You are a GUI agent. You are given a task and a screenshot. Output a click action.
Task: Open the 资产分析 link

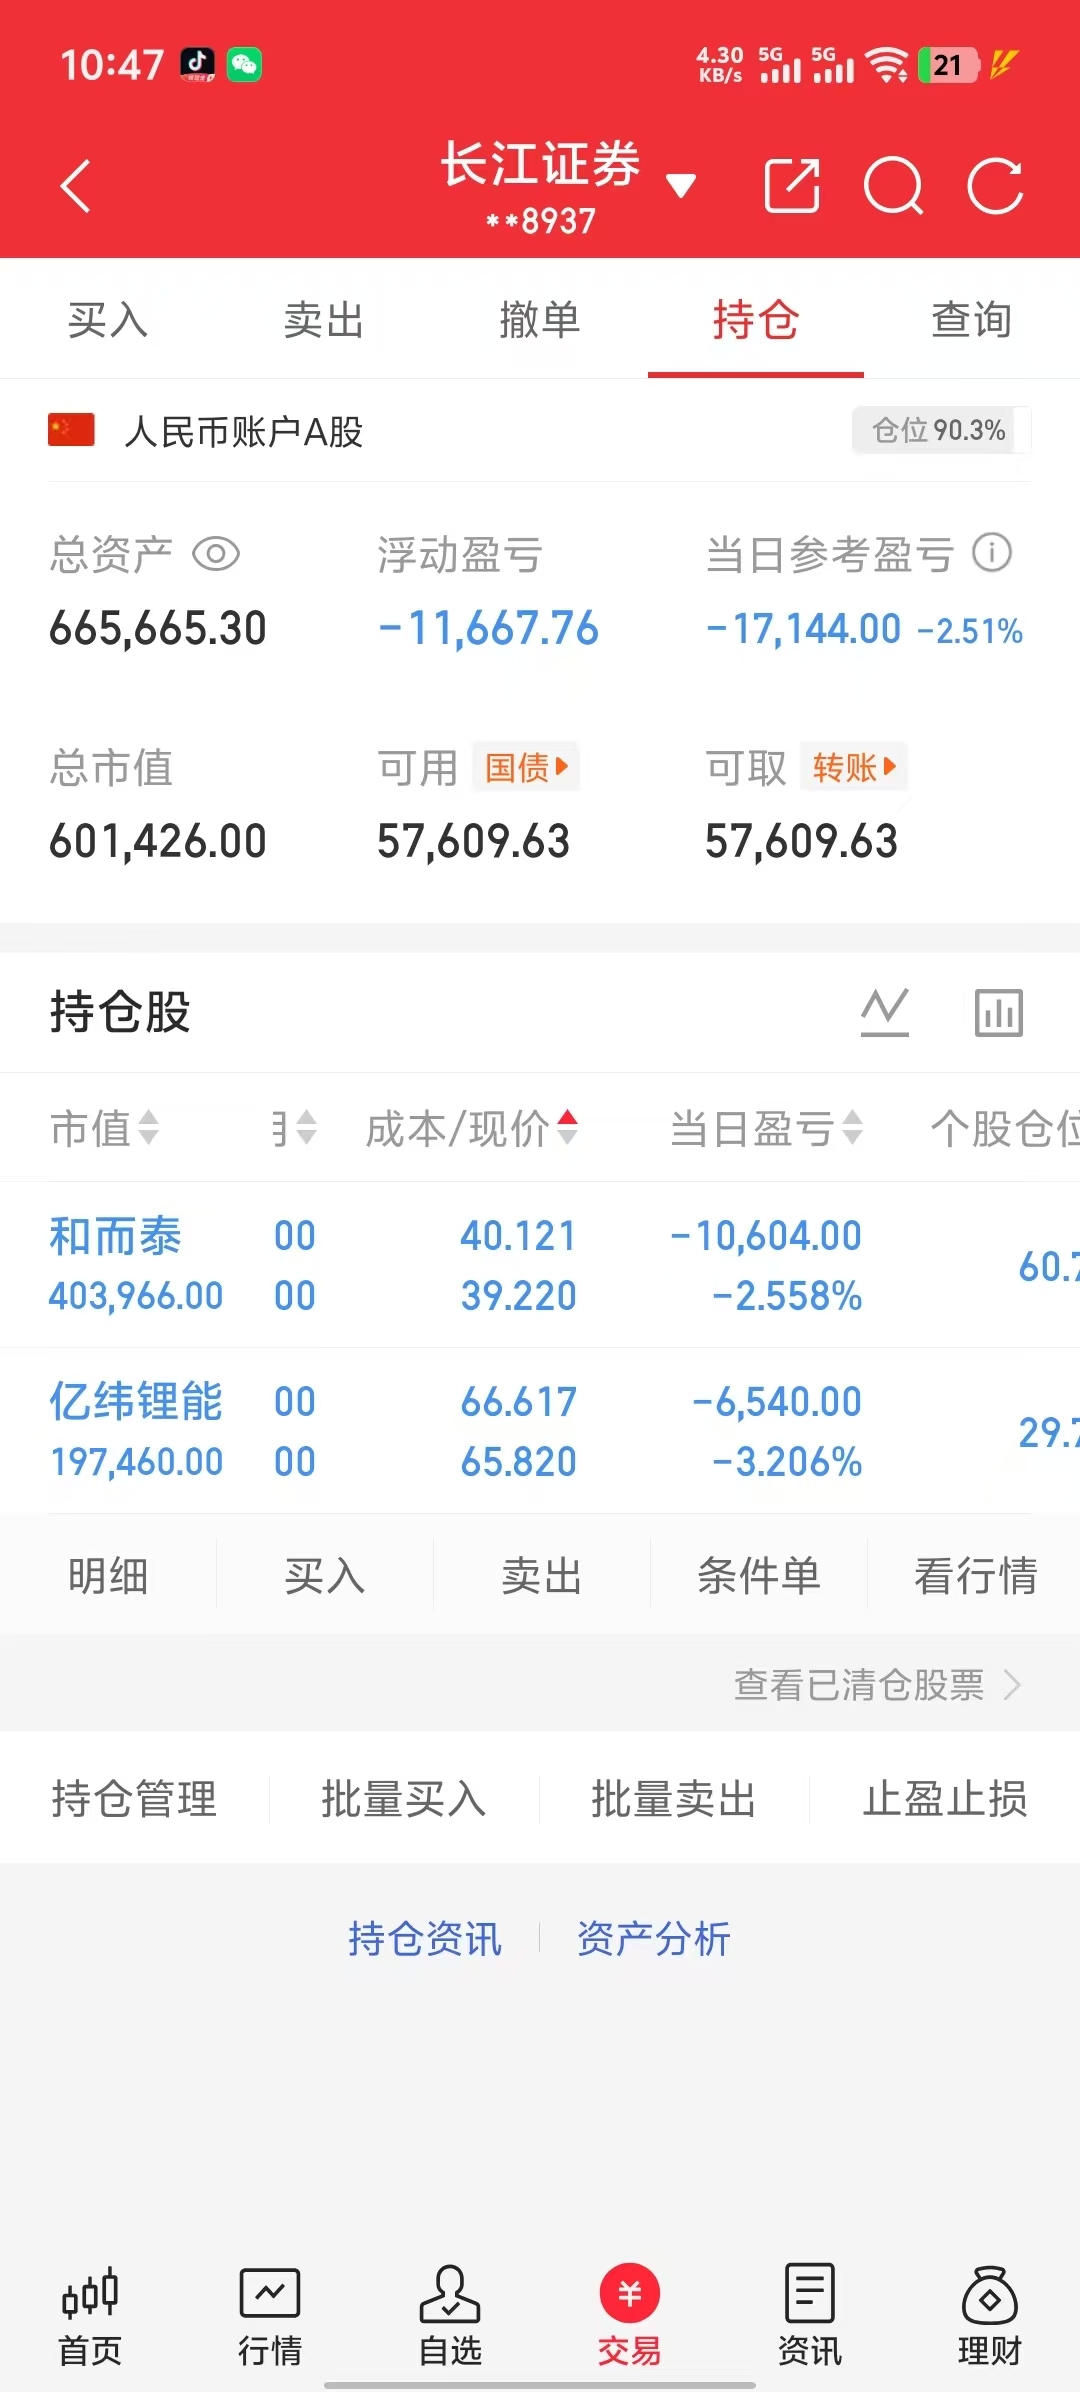[654, 1939]
